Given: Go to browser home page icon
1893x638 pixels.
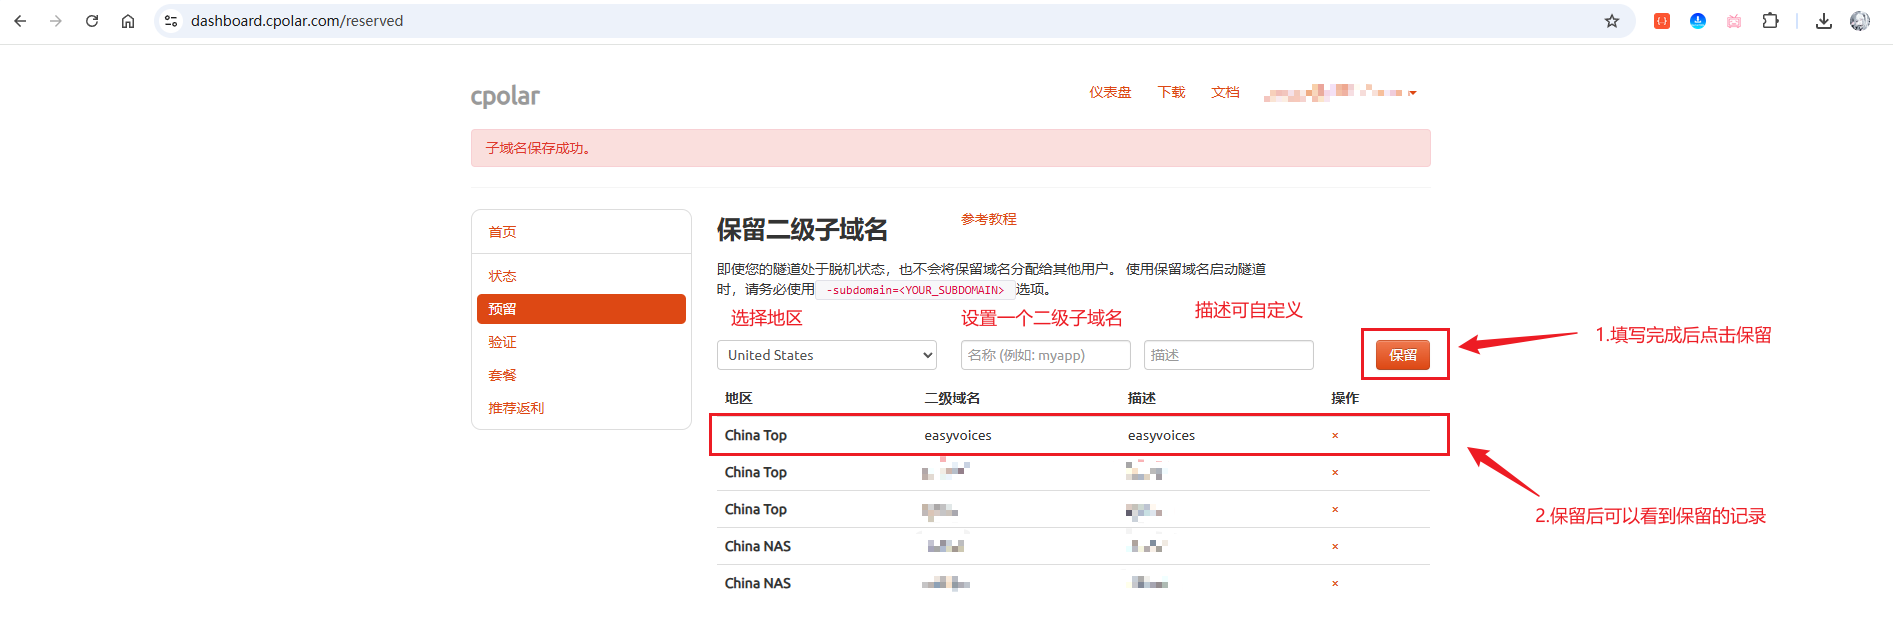Looking at the screenshot, I should 128,21.
